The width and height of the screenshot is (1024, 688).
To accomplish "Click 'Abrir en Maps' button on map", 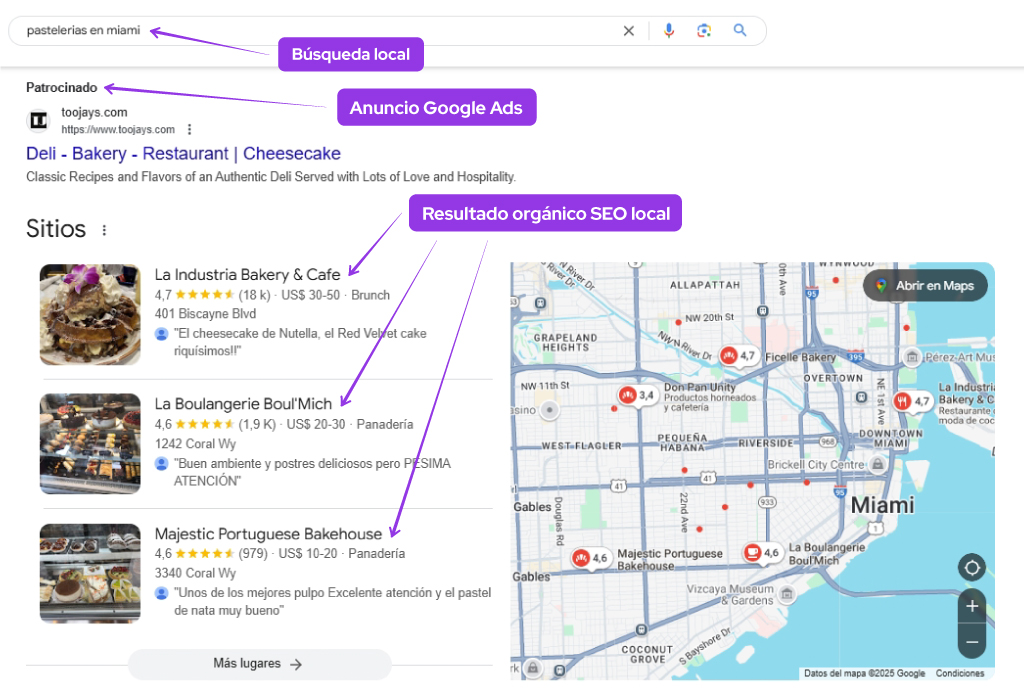I will click(x=925, y=285).
